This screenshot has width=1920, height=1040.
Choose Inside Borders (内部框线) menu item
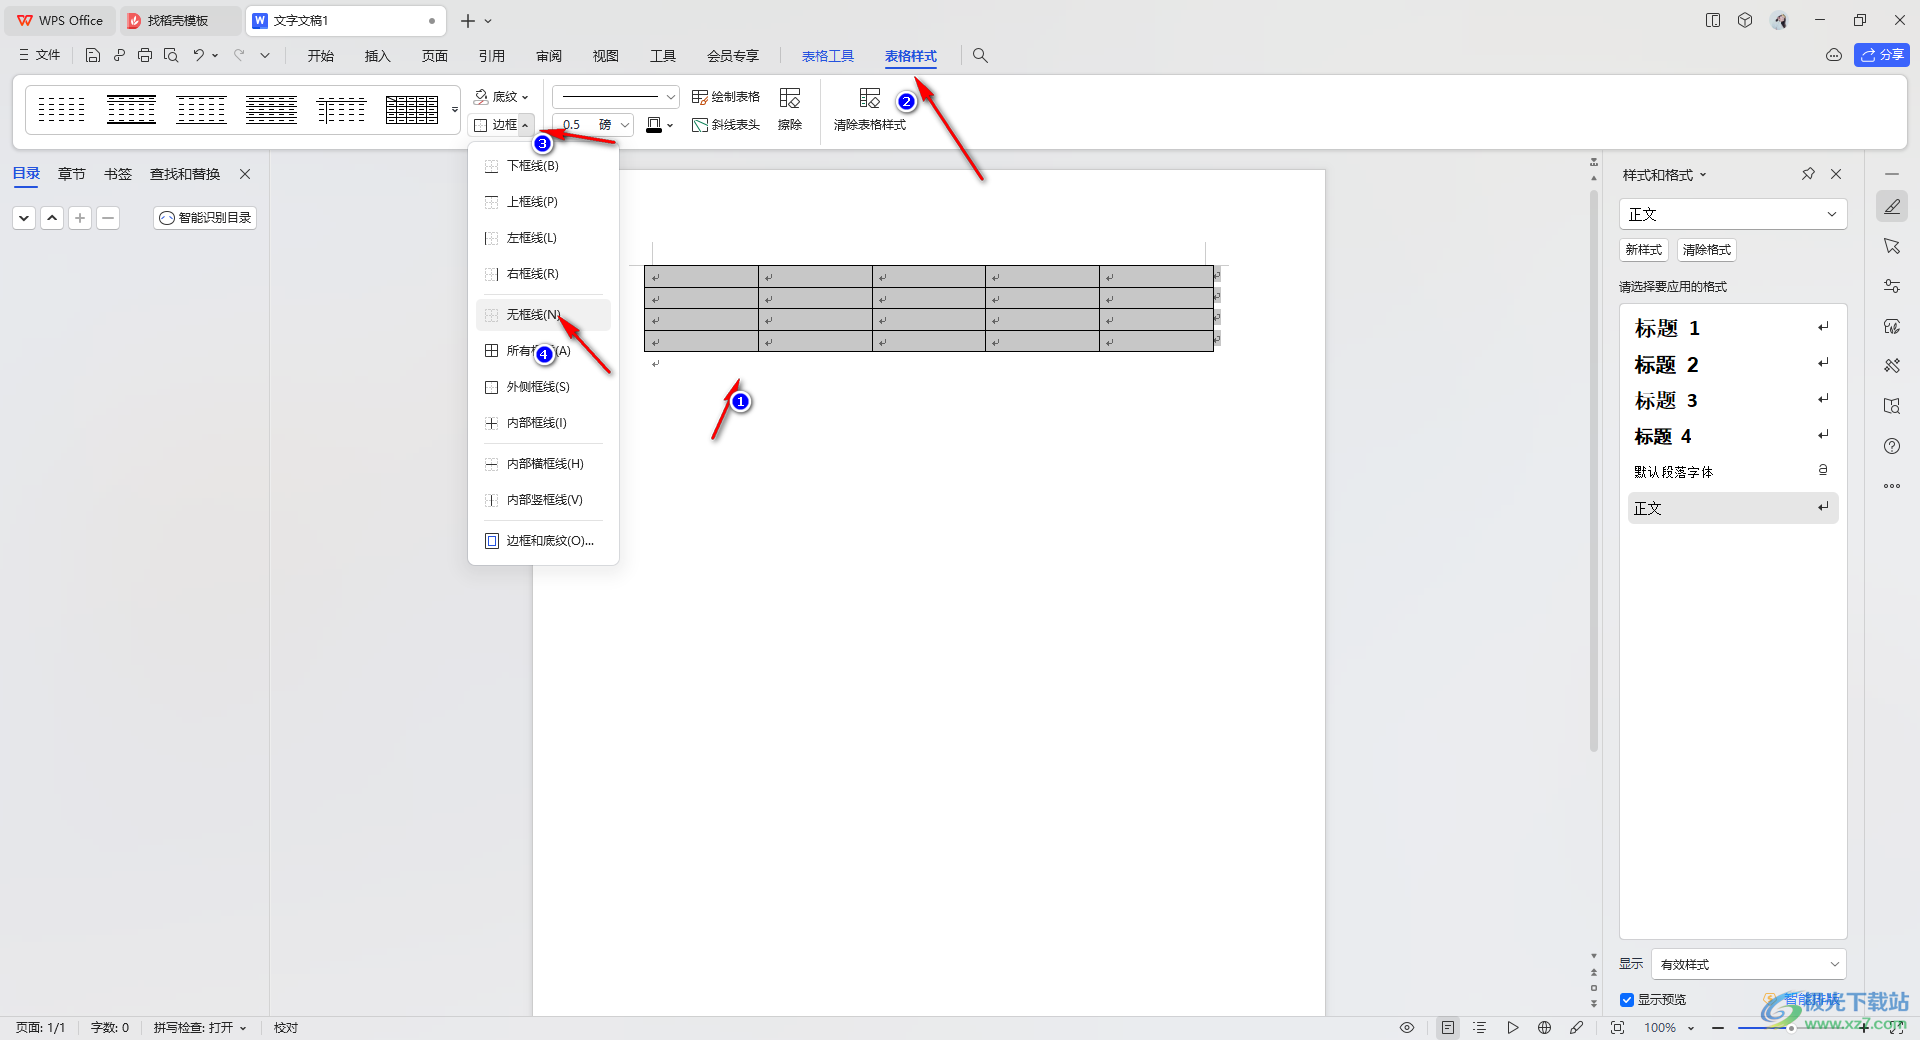coord(543,423)
